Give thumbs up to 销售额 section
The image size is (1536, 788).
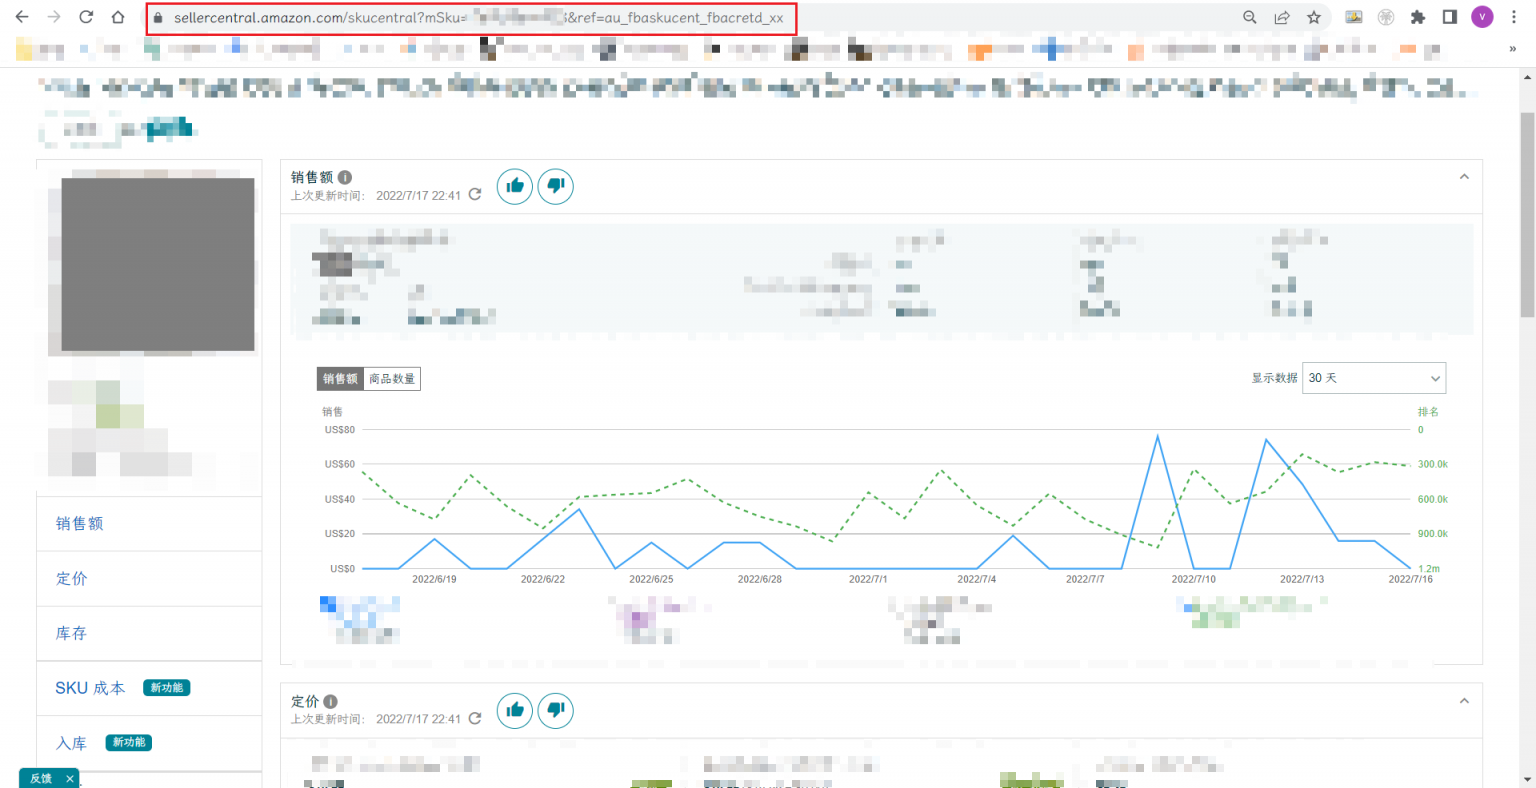click(x=515, y=186)
